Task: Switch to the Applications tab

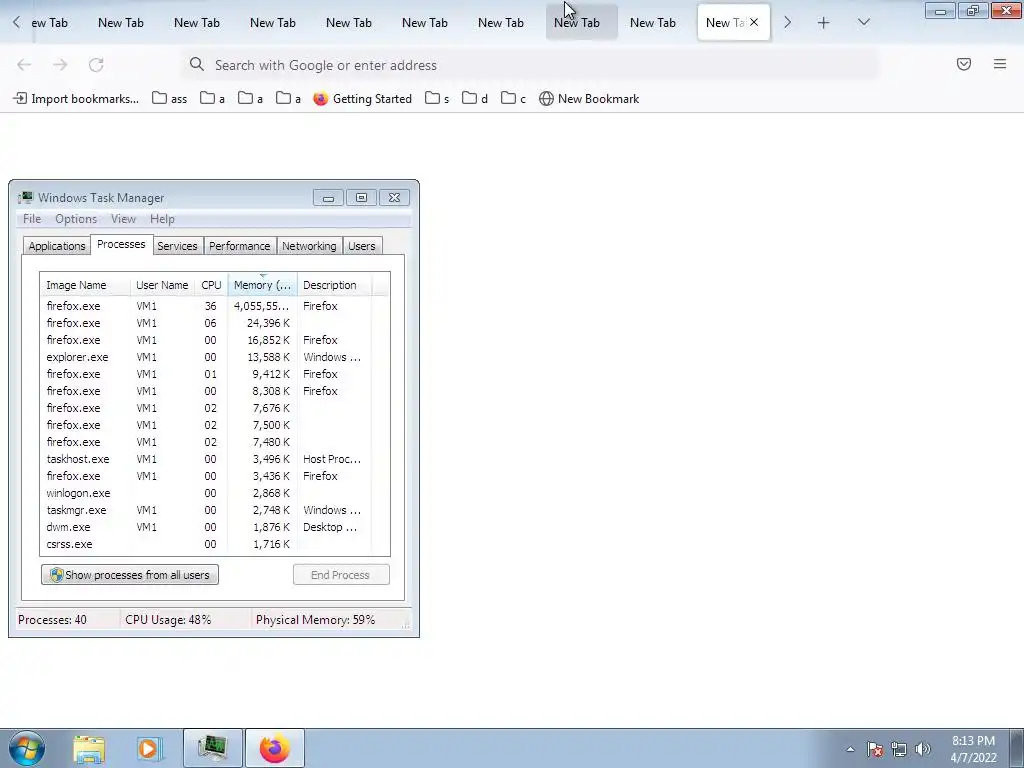Action: [57, 246]
